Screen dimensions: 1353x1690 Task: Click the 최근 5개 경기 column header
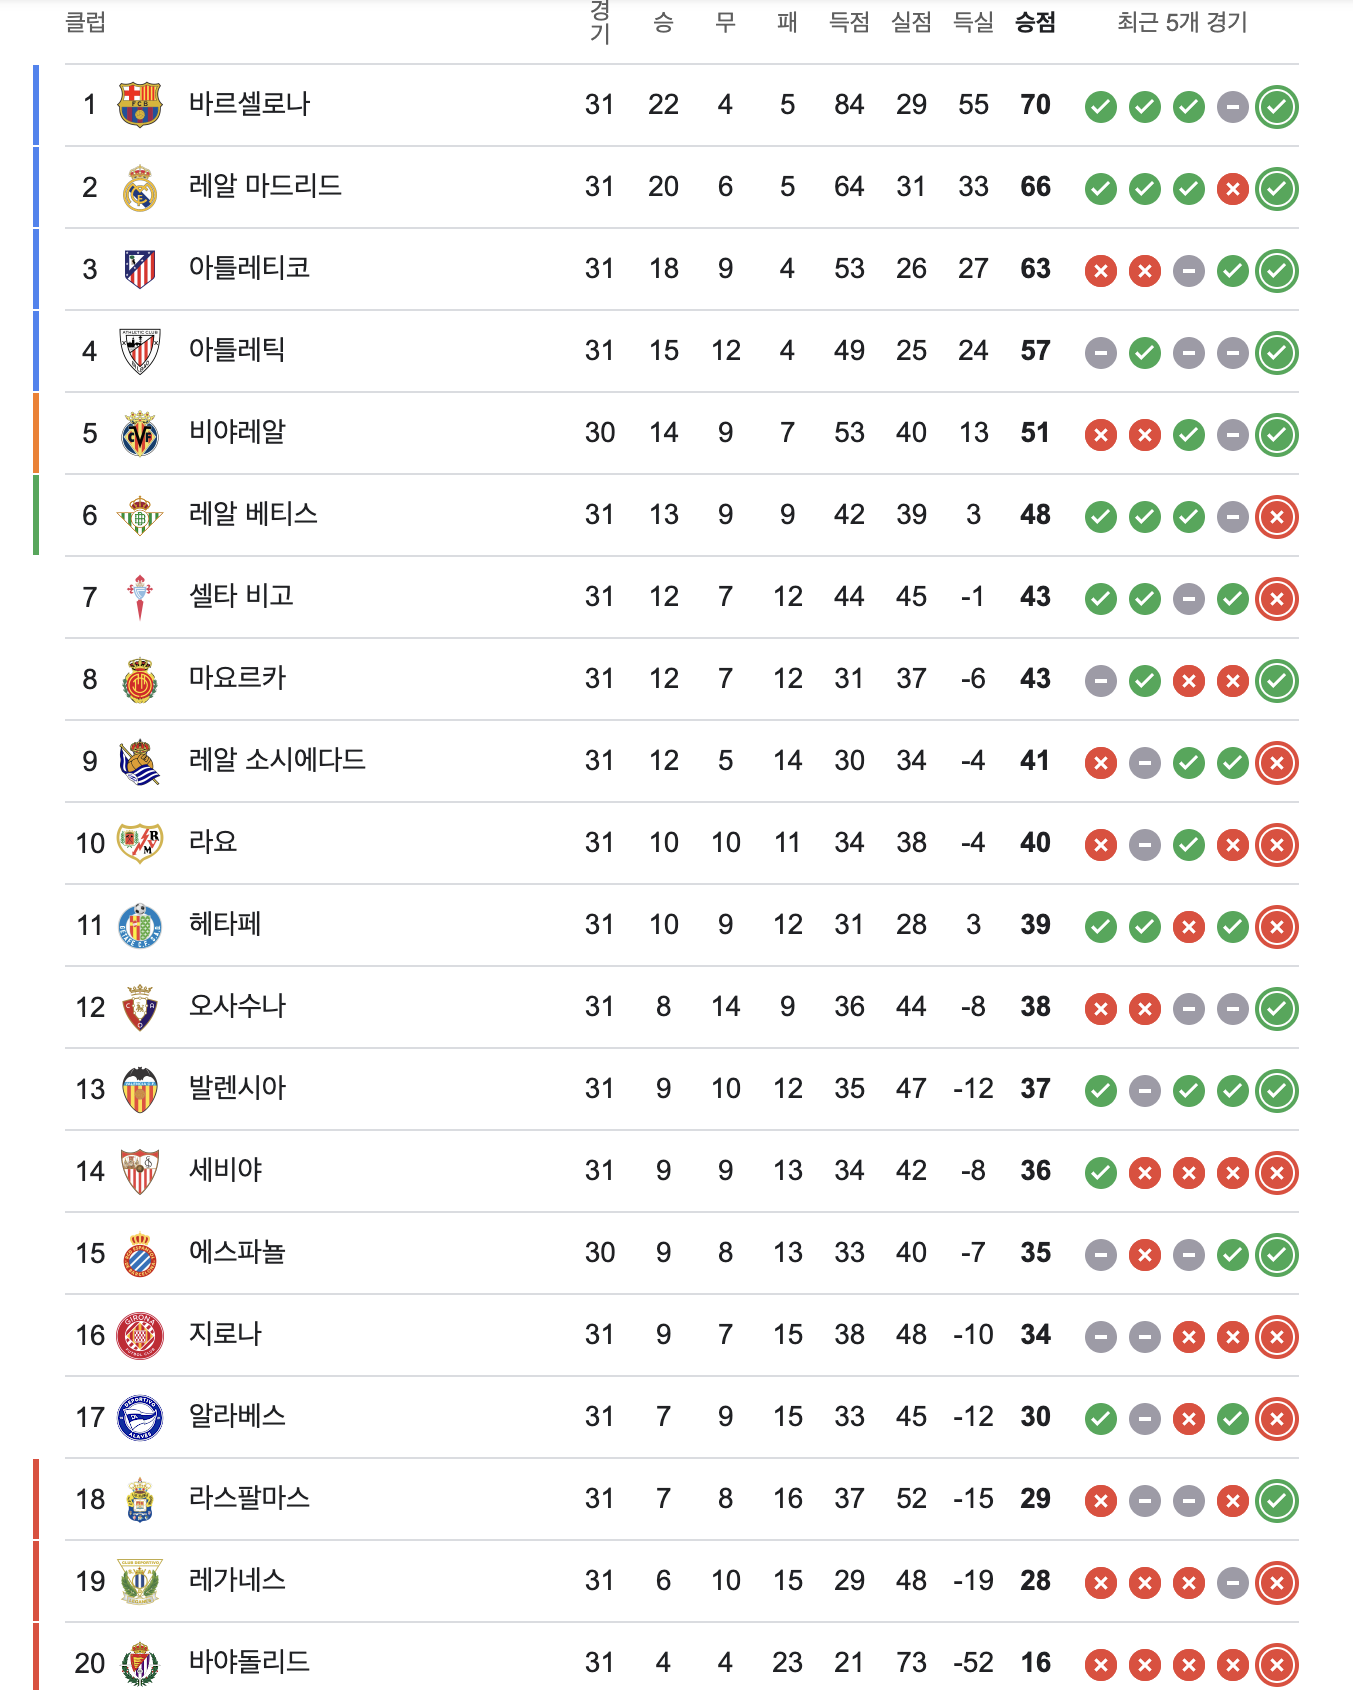pyautogui.click(x=1182, y=22)
